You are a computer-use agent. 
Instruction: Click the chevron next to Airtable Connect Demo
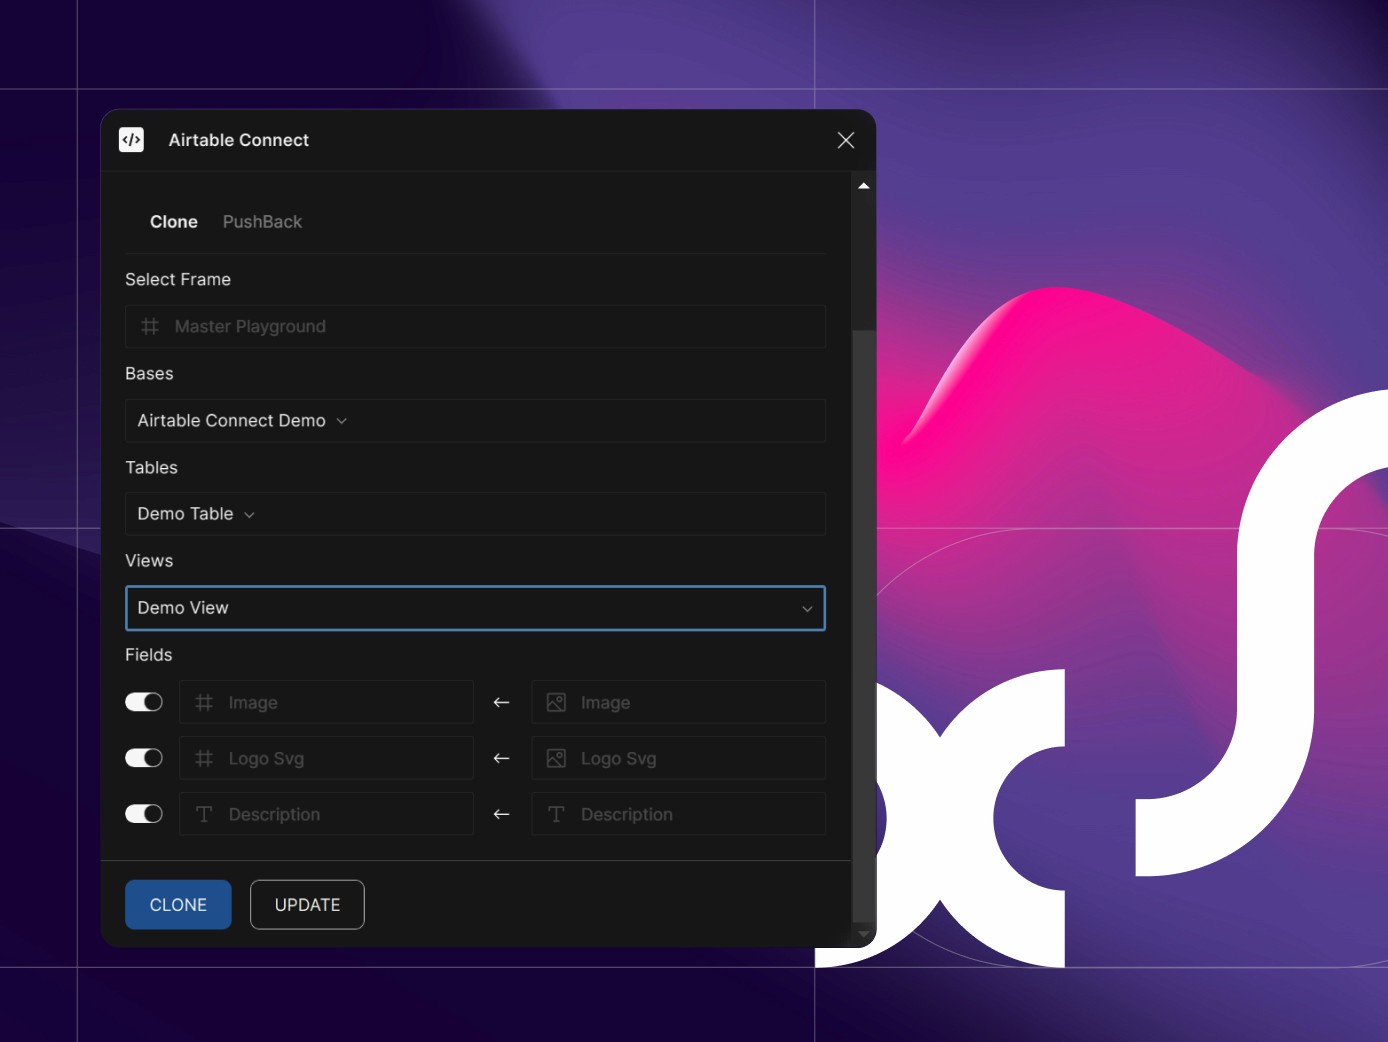tap(342, 421)
